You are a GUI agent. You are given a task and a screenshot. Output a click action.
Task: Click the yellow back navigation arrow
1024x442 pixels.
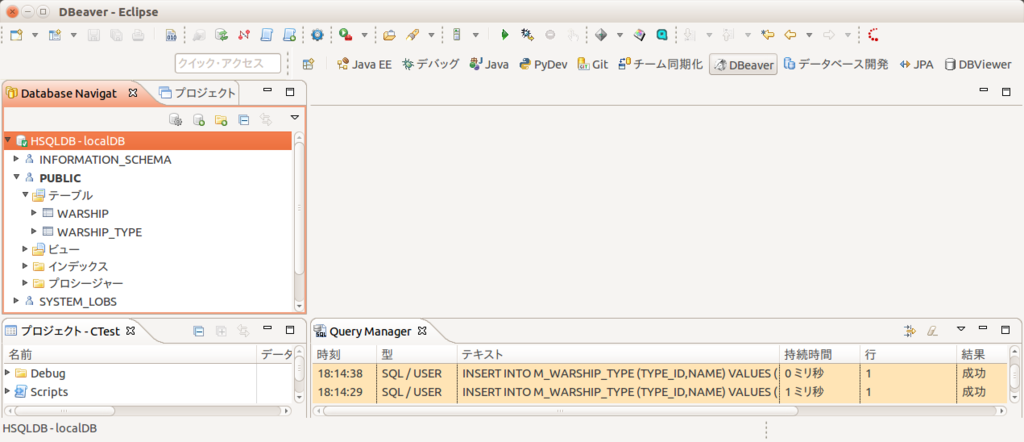coord(790,35)
